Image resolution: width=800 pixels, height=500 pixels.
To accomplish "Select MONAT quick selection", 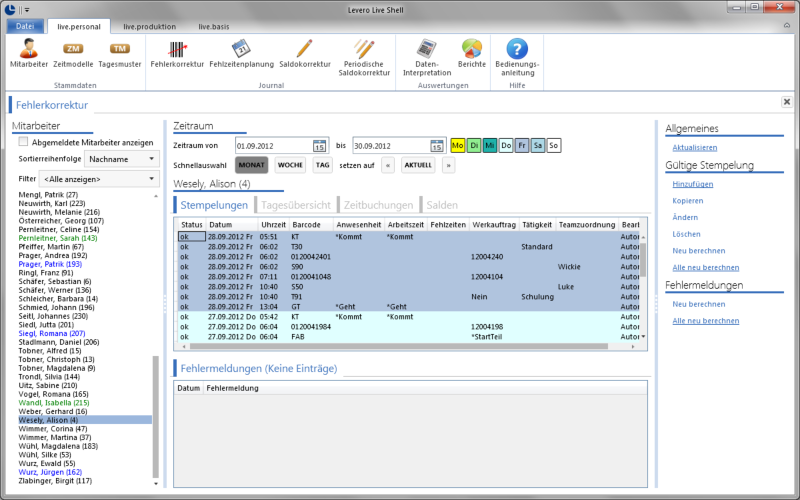I will coord(252,165).
